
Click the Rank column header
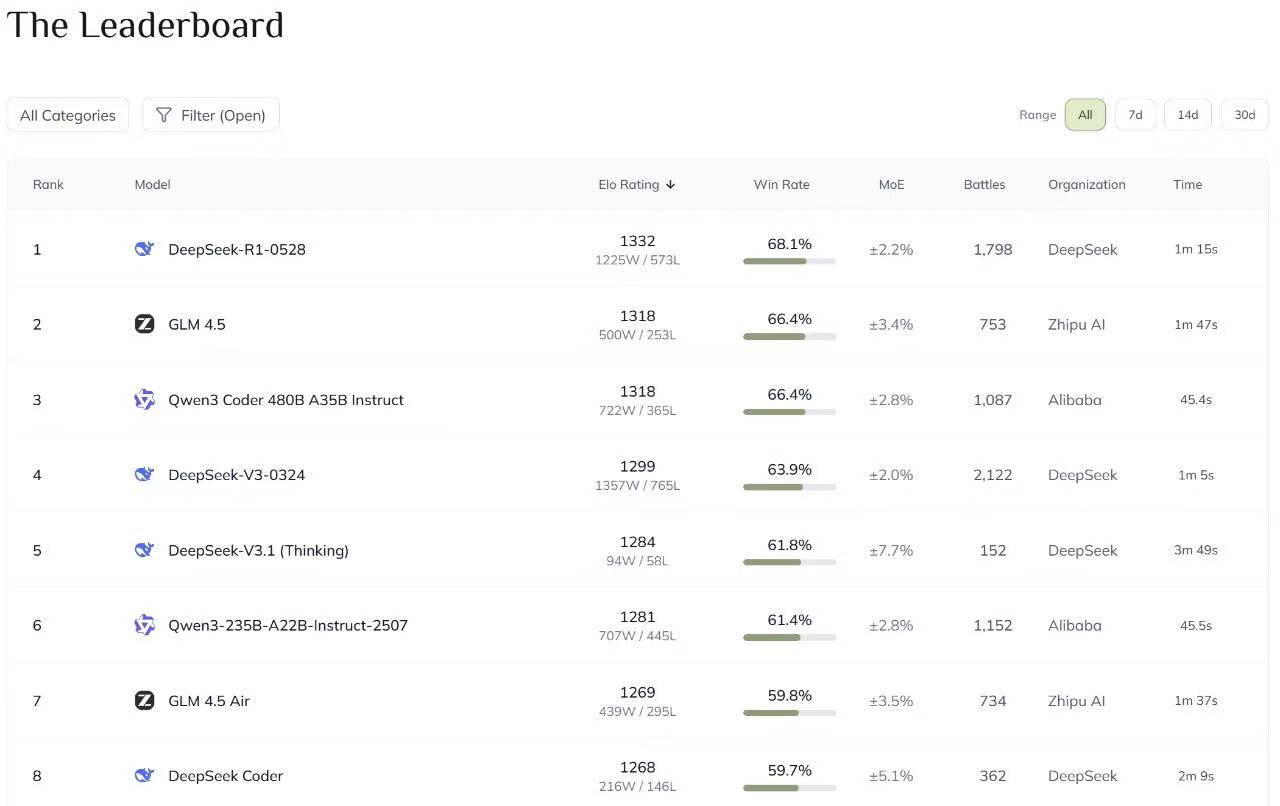[48, 184]
